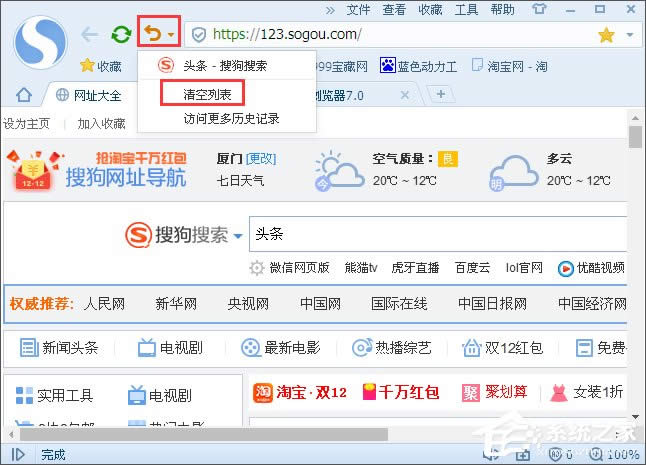646x465 pixels.
Task: Click the 更改 link next to 厦门
Action: click(x=261, y=159)
